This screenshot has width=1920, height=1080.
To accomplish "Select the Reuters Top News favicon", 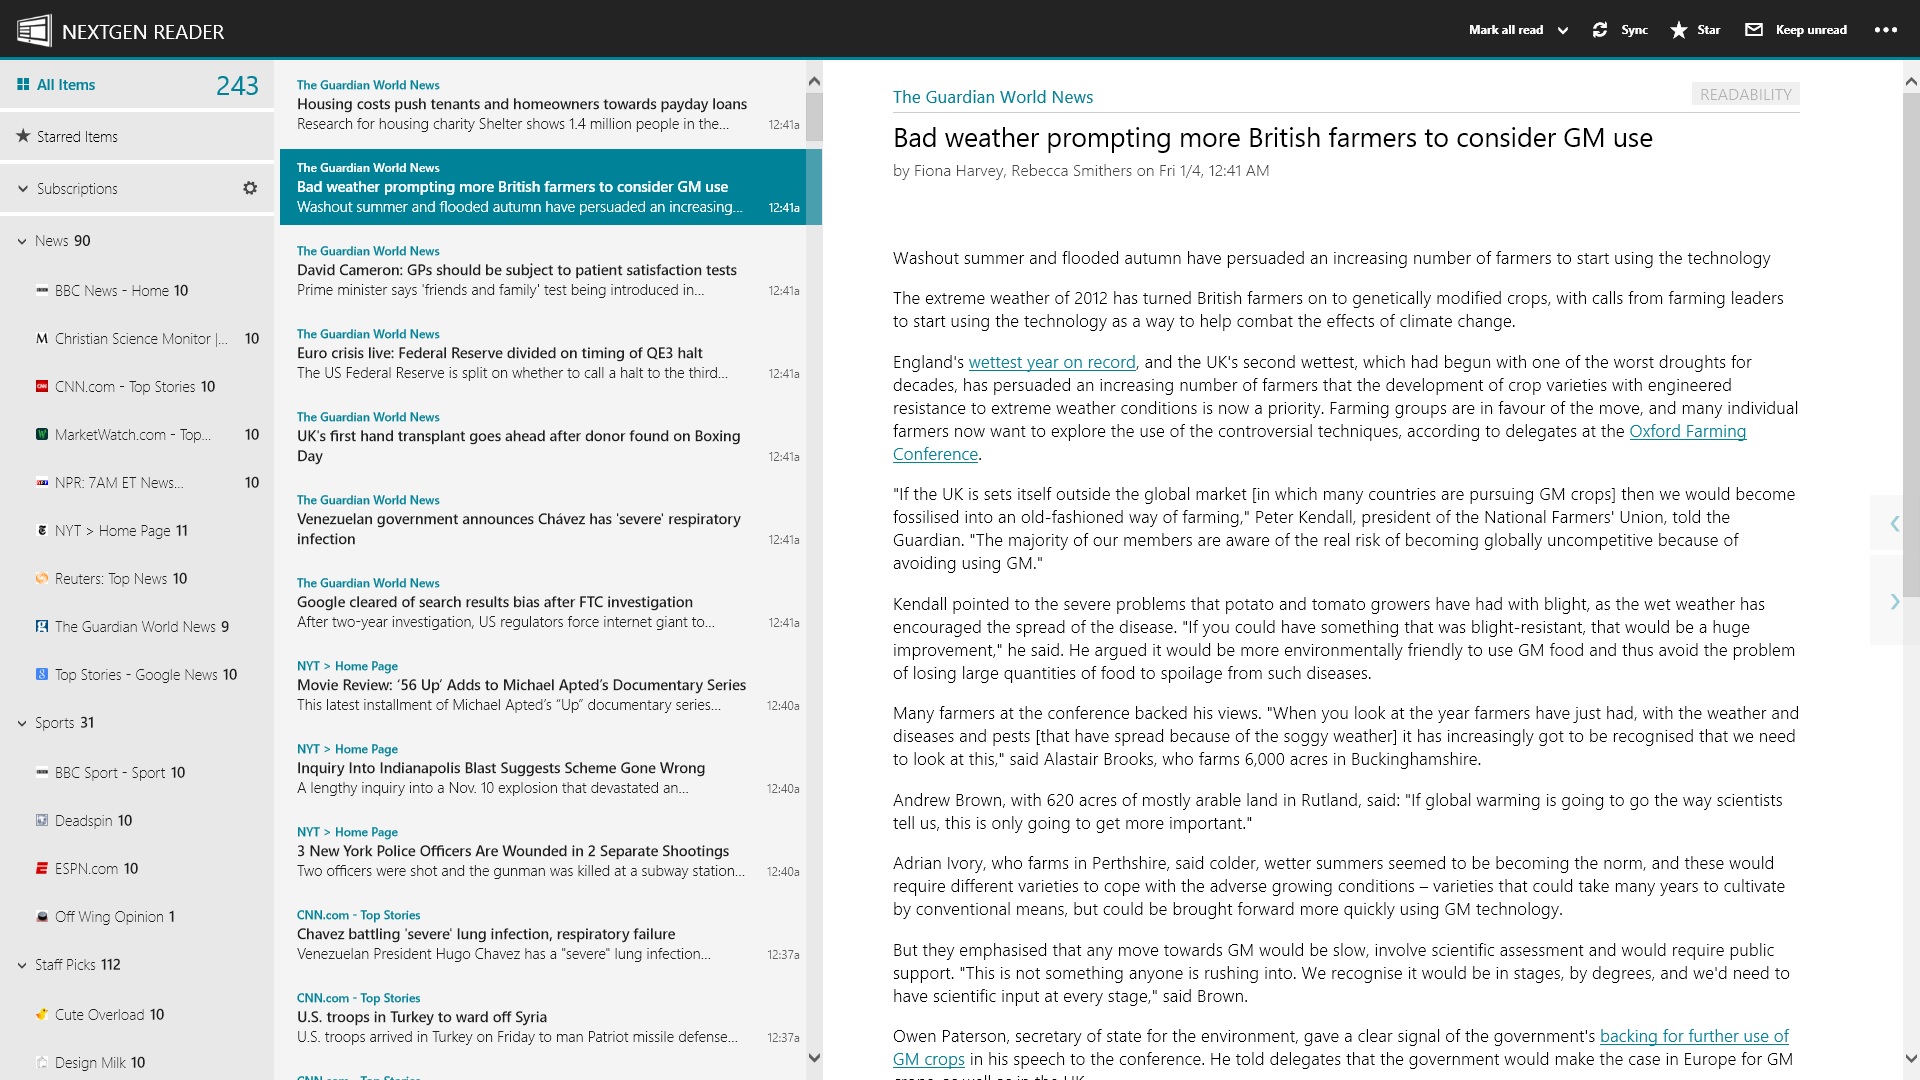I will [41, 578].
